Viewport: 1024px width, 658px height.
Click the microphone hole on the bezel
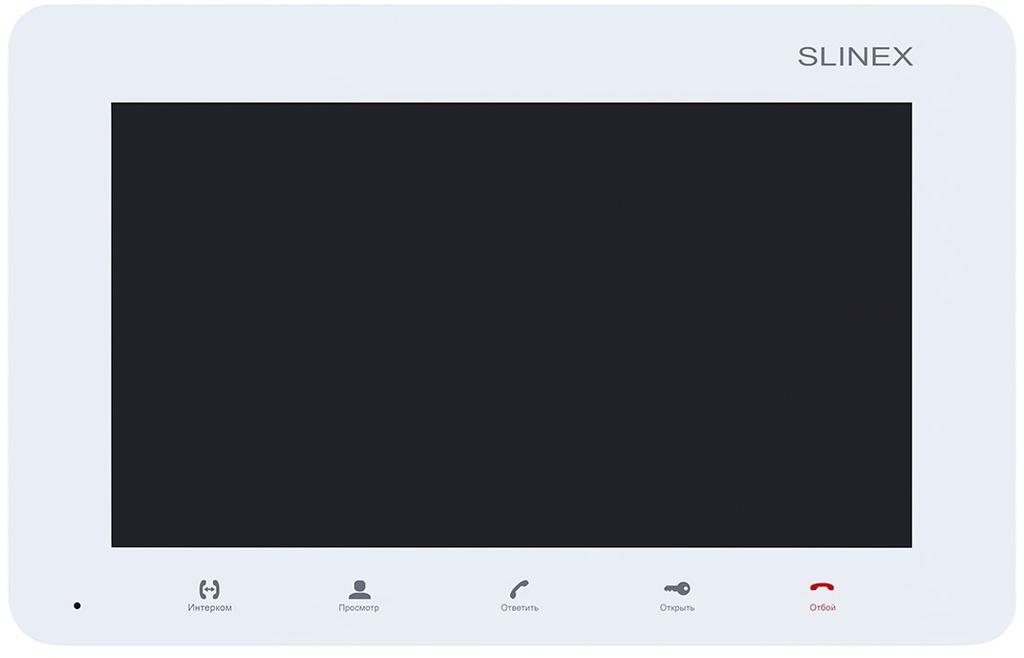click(77, 606)
